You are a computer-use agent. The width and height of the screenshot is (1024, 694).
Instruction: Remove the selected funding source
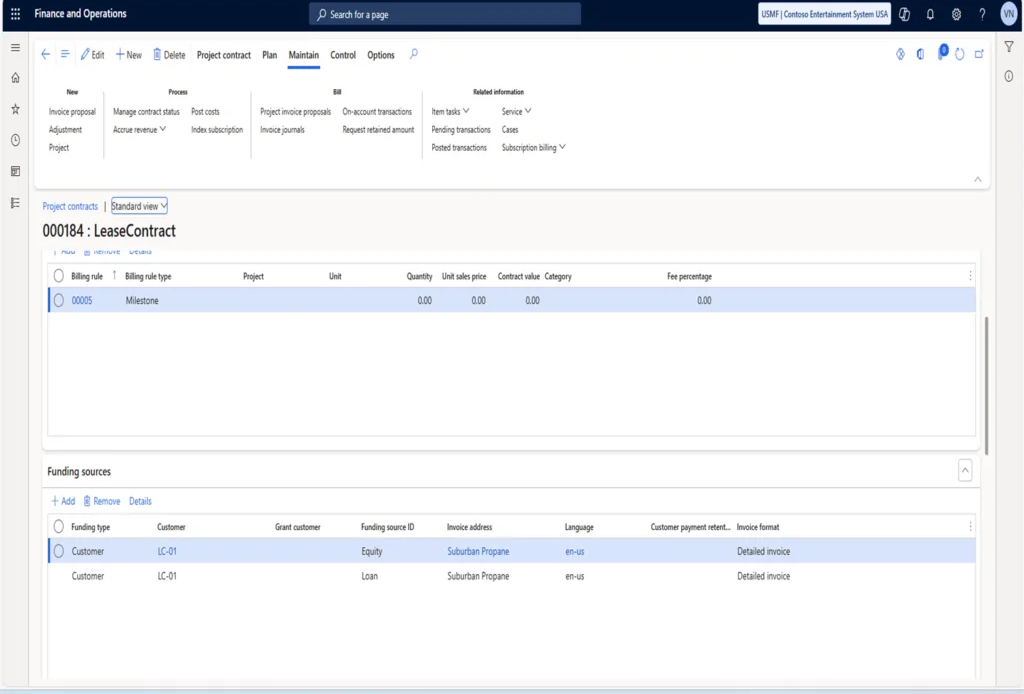tap(102, 501)
